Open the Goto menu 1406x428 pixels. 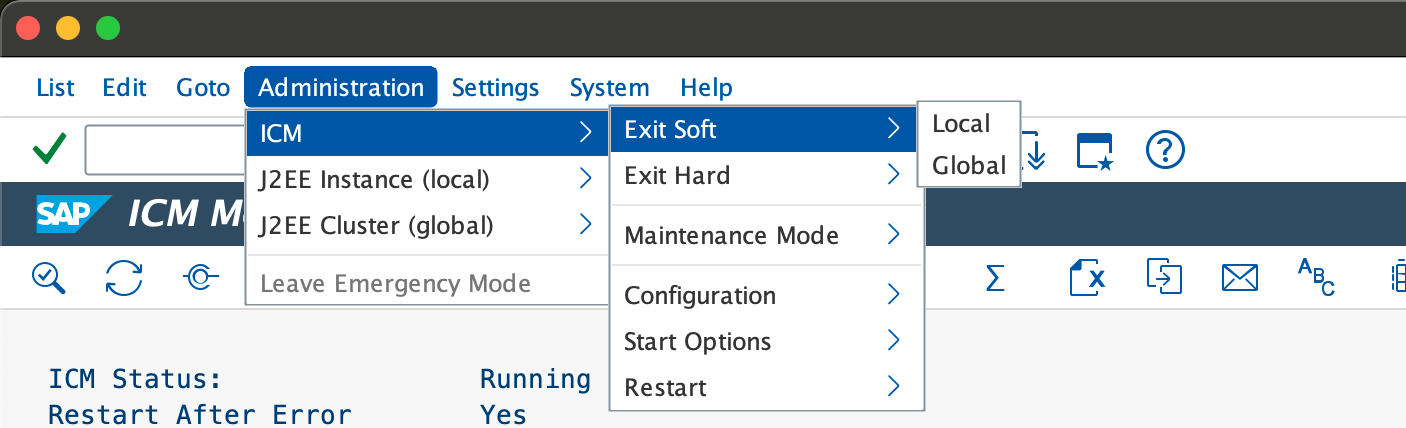pos(203,87)
